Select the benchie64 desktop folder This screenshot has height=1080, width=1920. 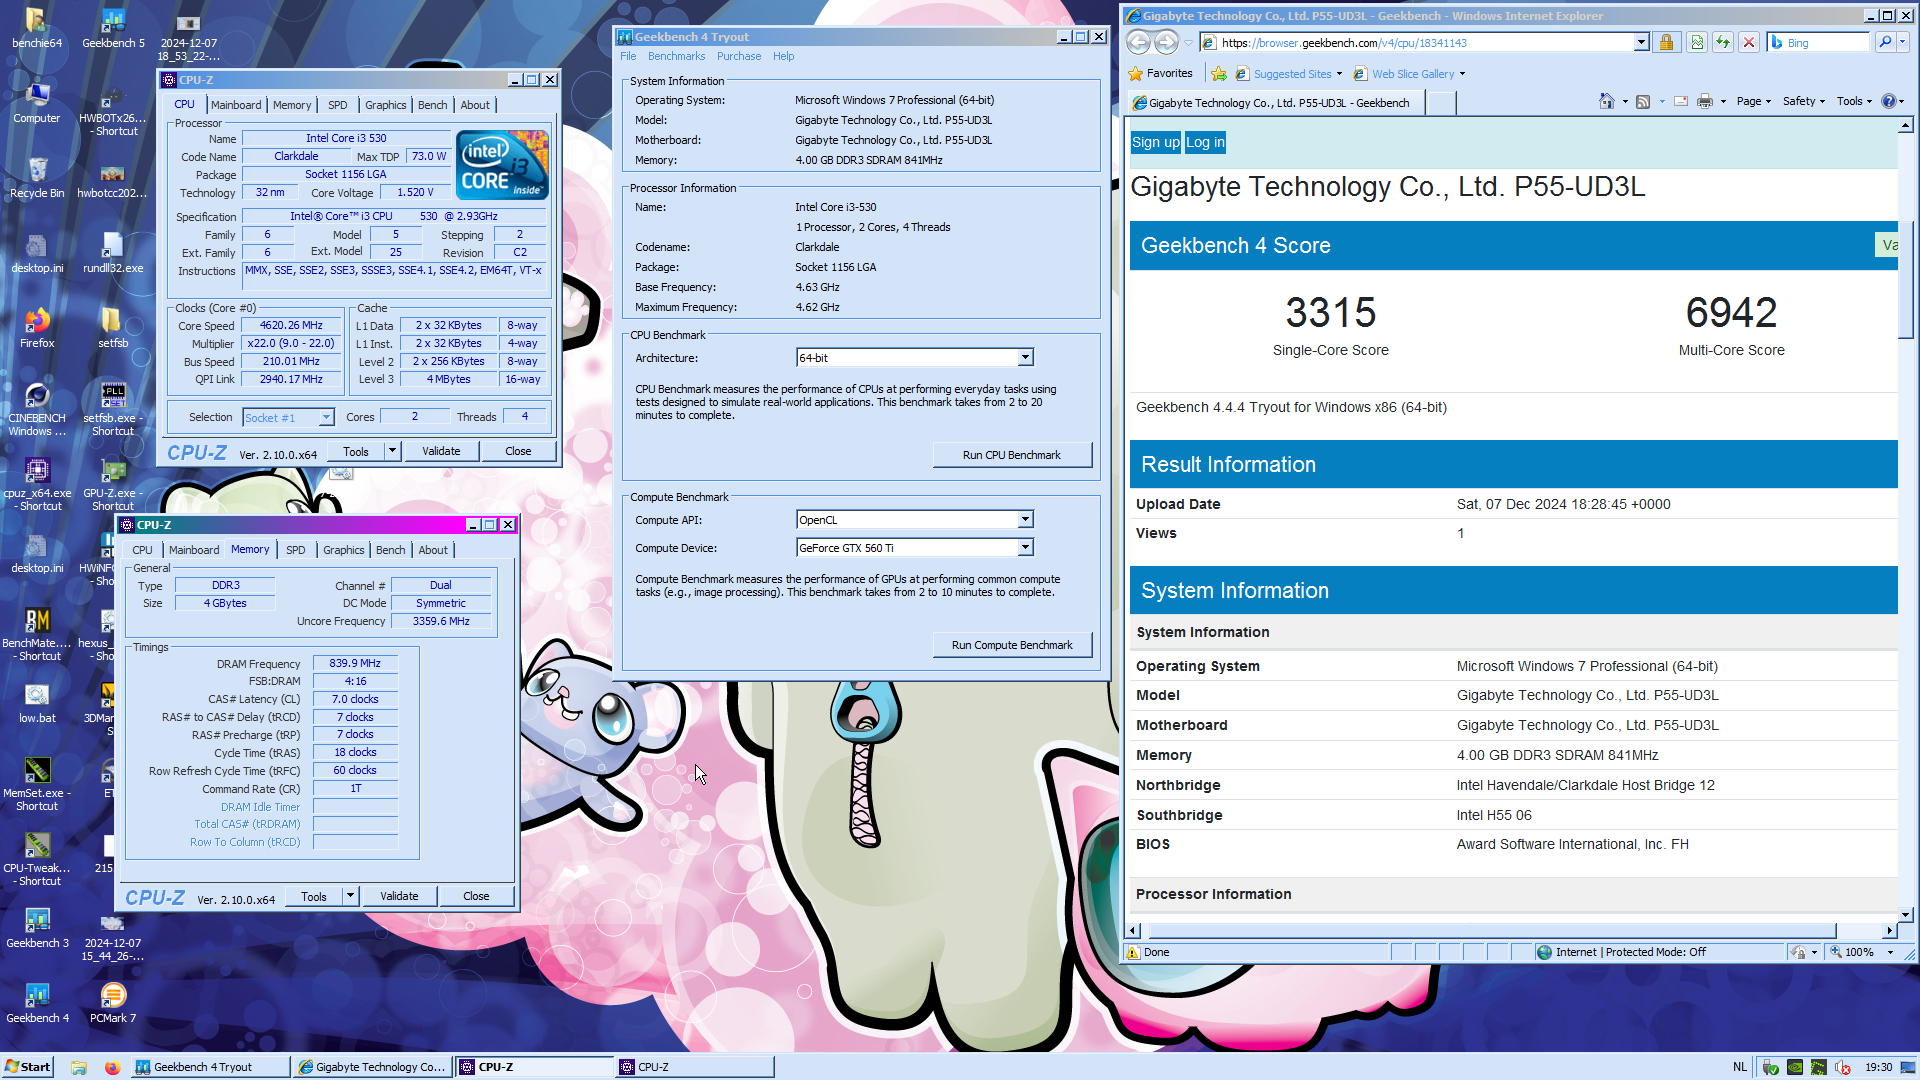(37, 28)
